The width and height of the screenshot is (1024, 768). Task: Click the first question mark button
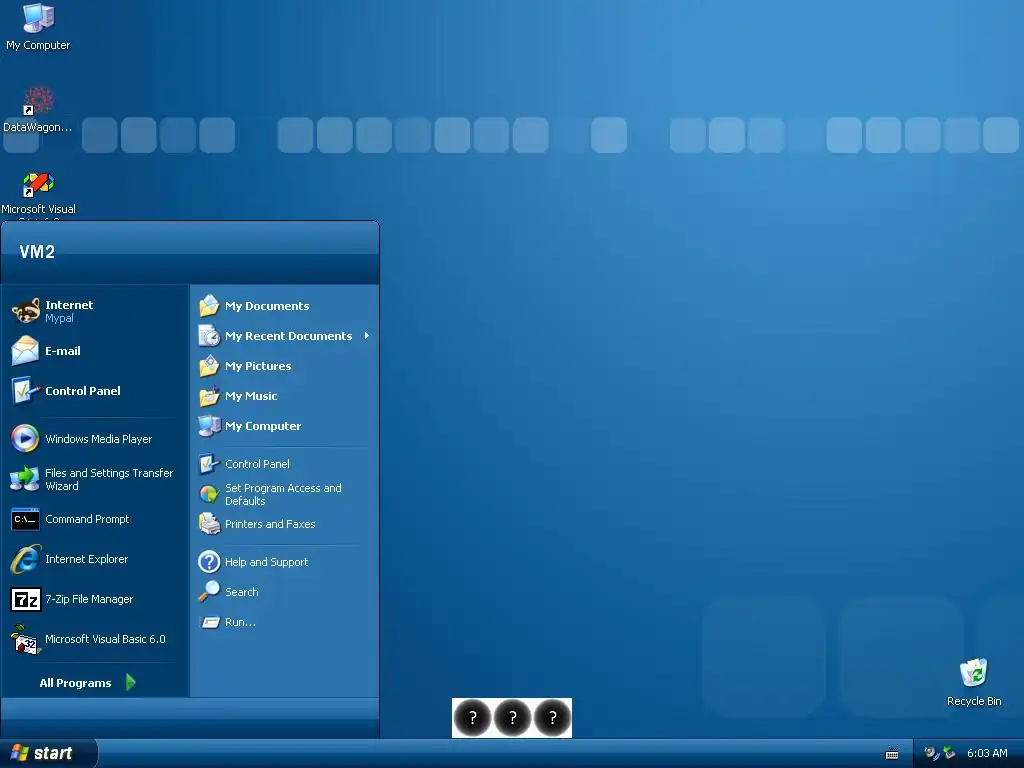pyautogui.click(x=472, y=718)
